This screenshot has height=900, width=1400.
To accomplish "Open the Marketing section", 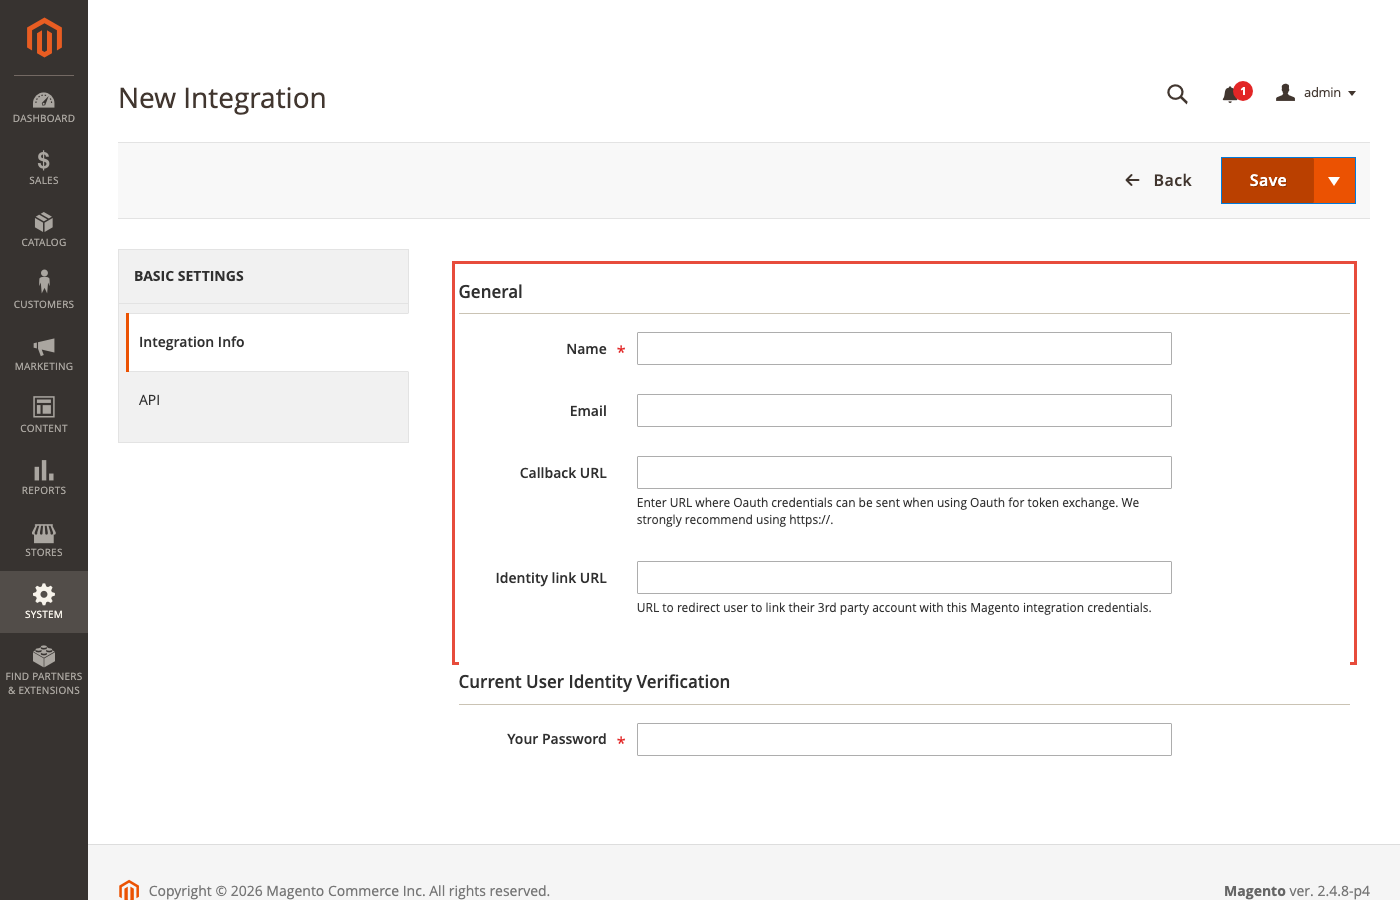I will pos(43,354).
